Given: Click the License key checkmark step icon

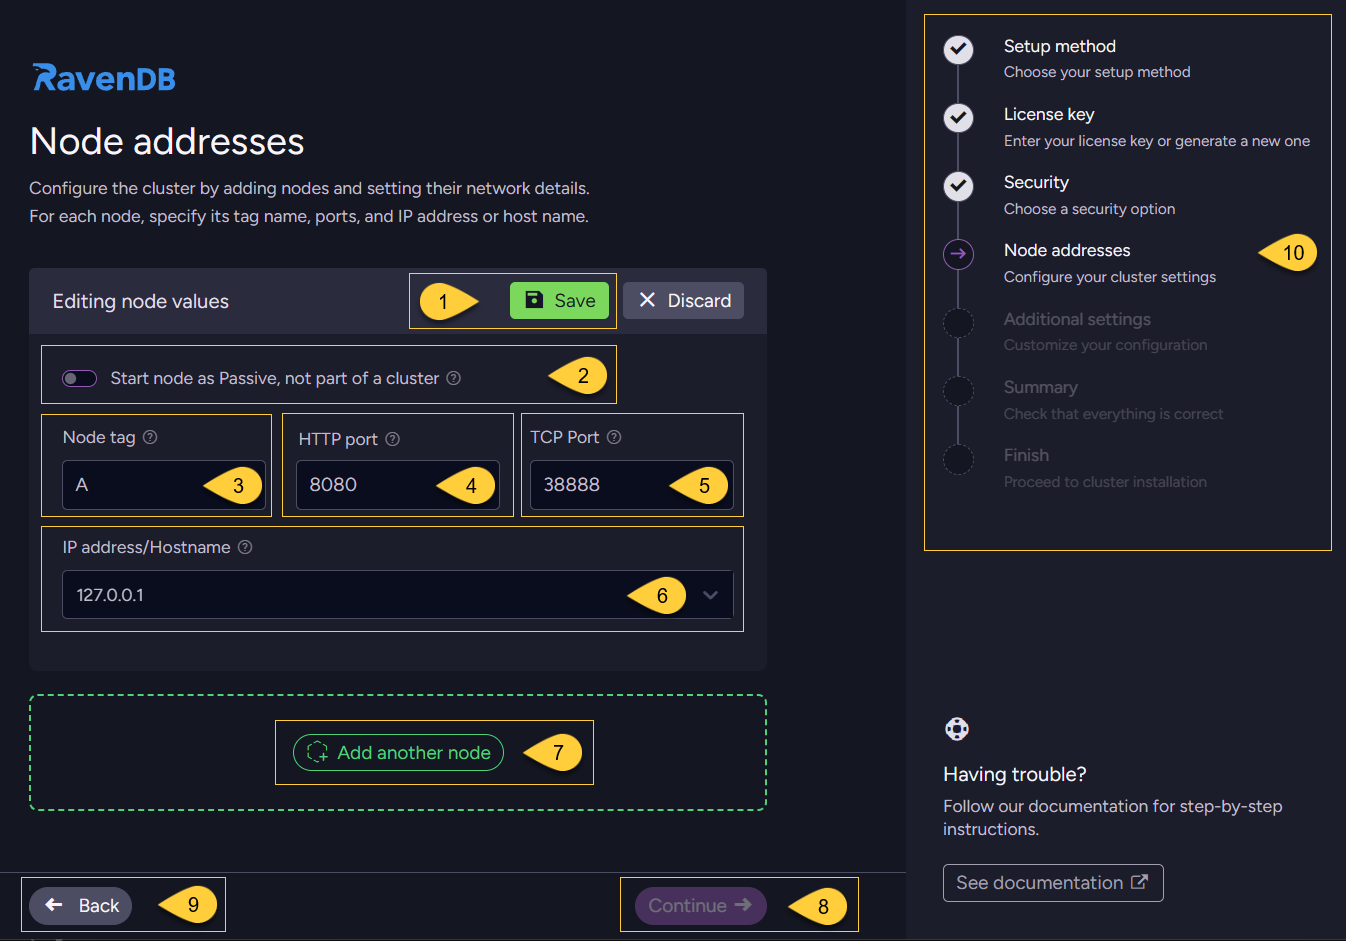Looking at the screenshot, I should click(x=958, y=118).
